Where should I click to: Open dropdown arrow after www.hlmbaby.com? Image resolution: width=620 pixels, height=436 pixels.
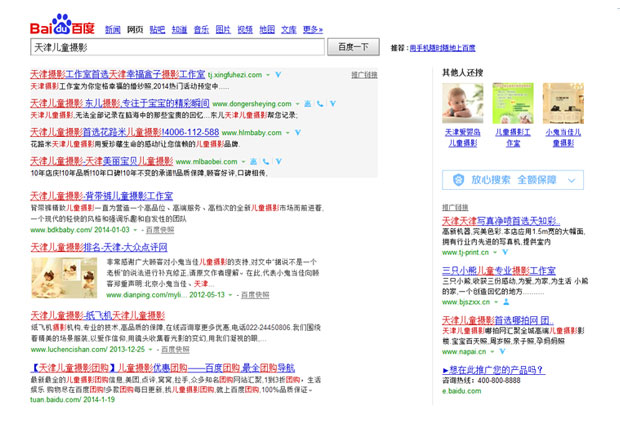(288, 133)
